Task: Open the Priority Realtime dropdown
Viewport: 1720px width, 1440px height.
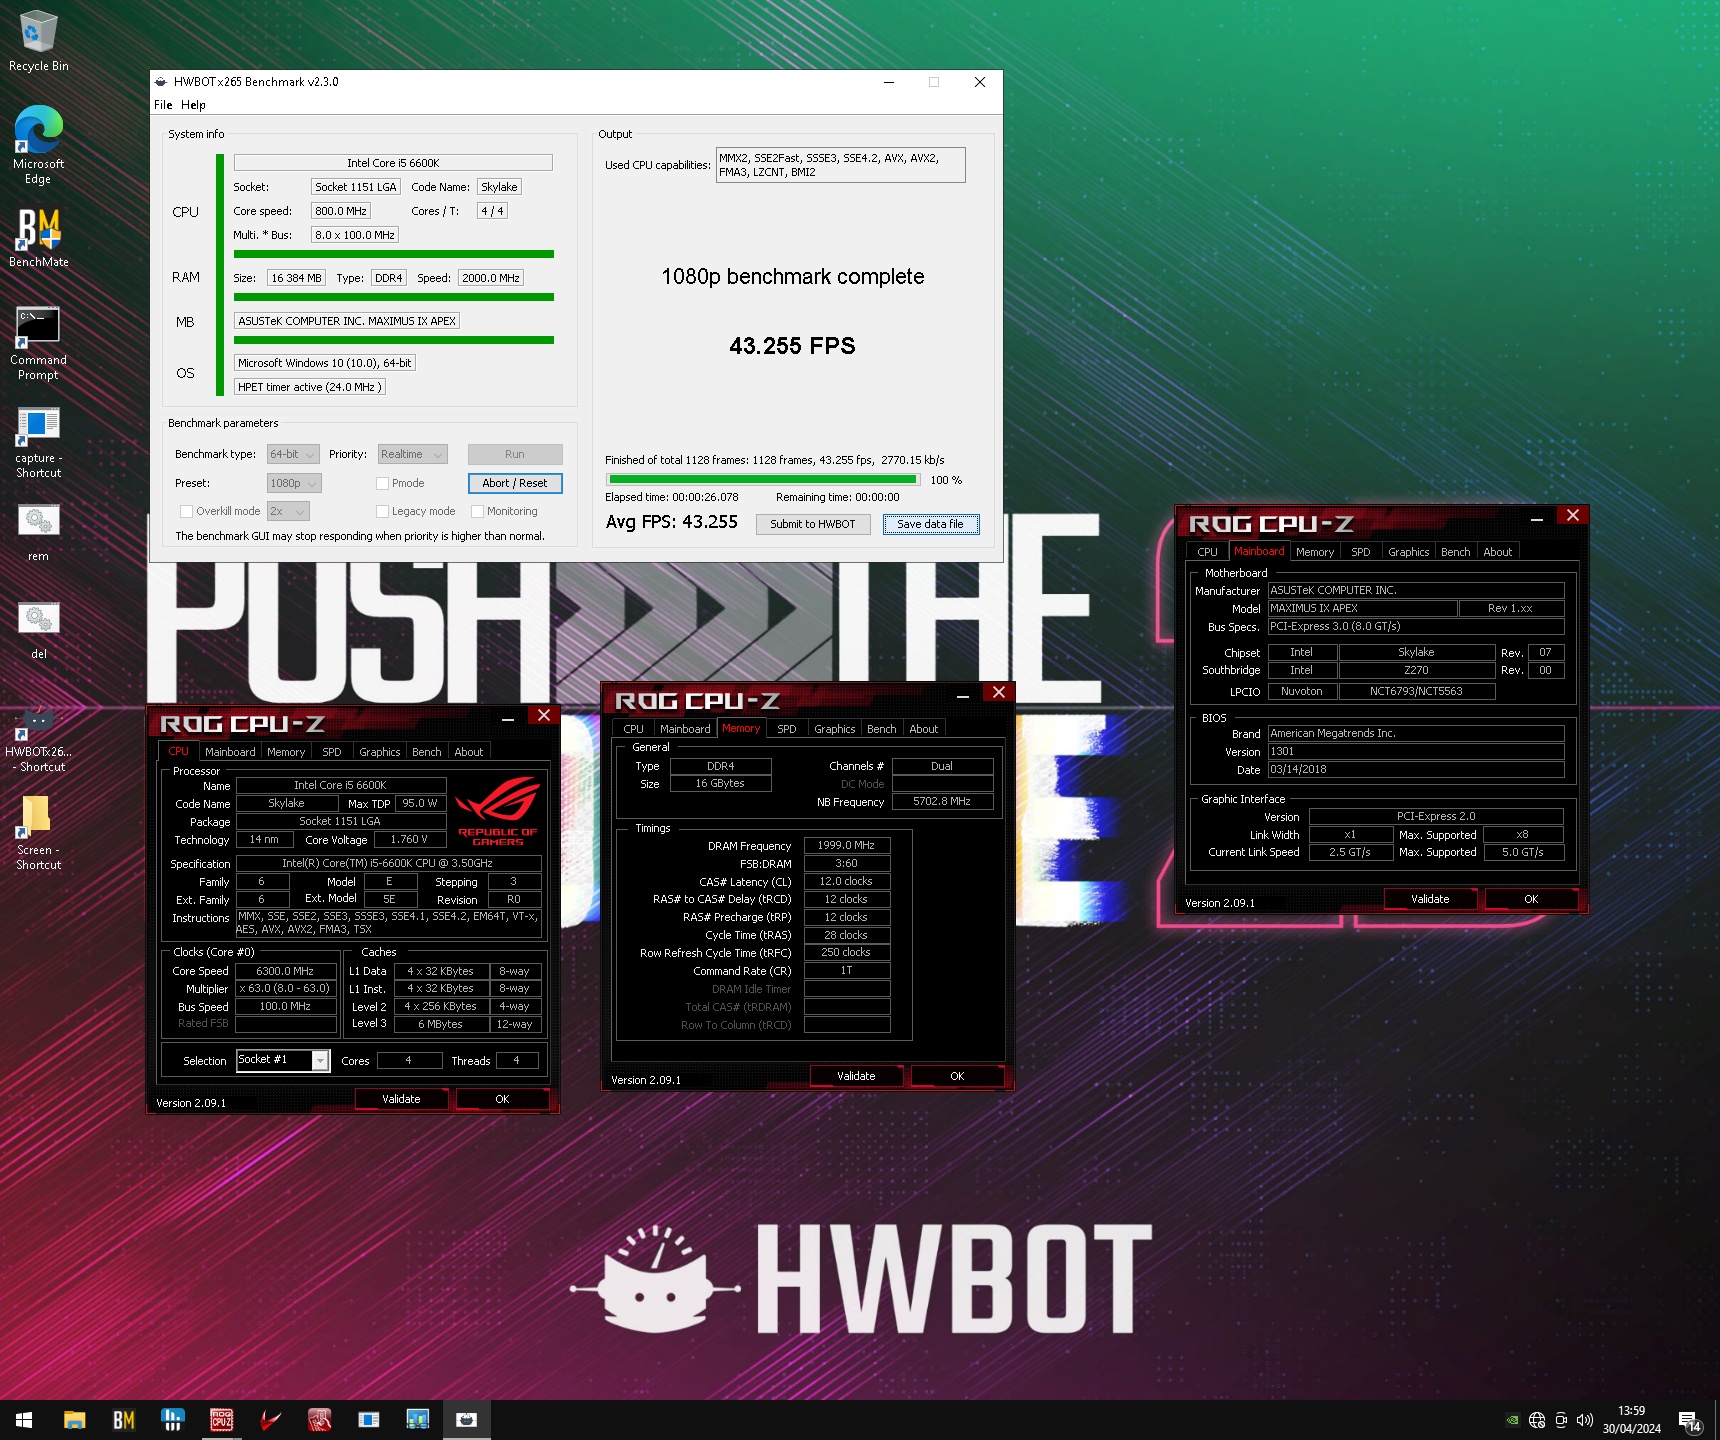Action: pos(412,454)
